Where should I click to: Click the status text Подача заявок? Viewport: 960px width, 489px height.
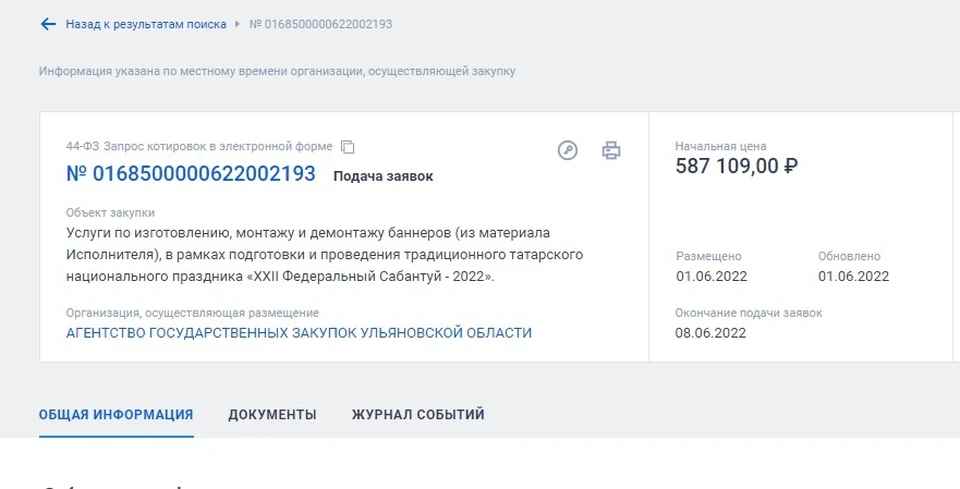pos(383,176)
